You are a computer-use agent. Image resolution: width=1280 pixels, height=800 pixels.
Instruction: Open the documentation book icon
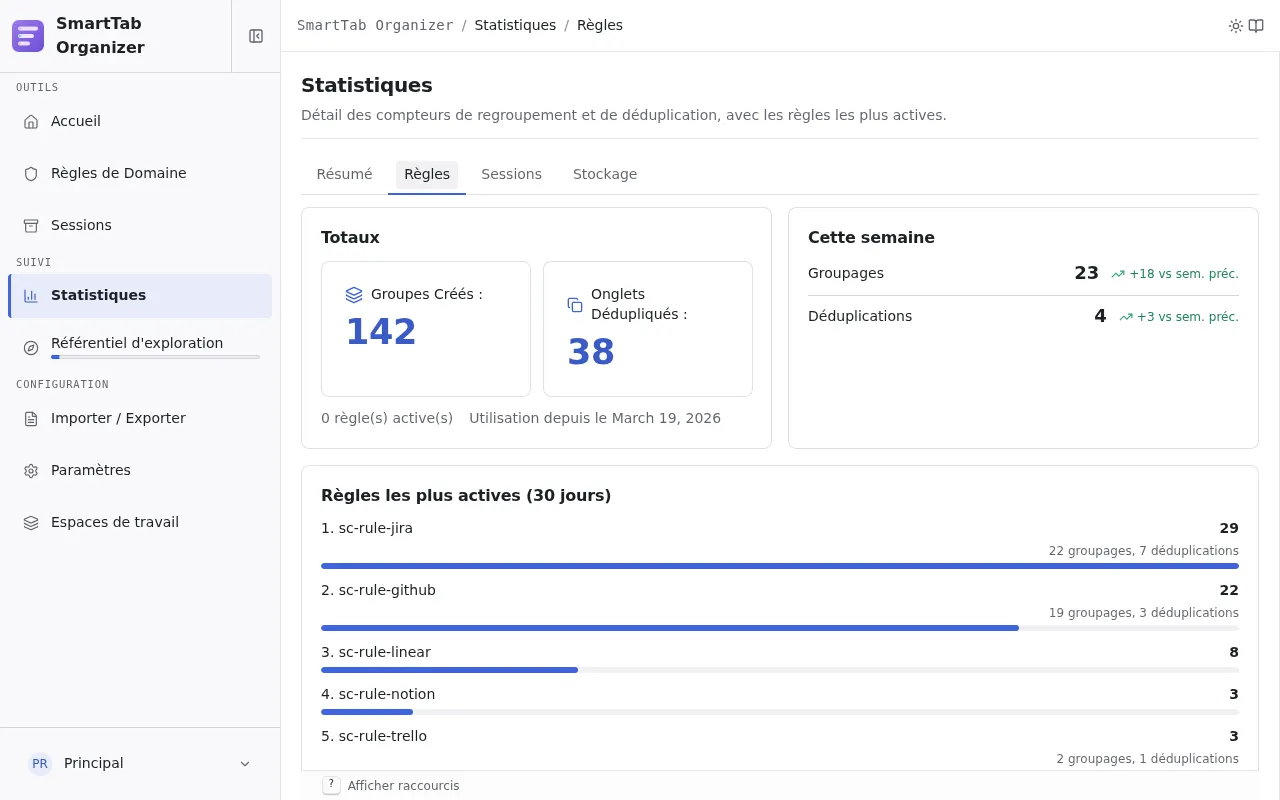point(1256,26)
